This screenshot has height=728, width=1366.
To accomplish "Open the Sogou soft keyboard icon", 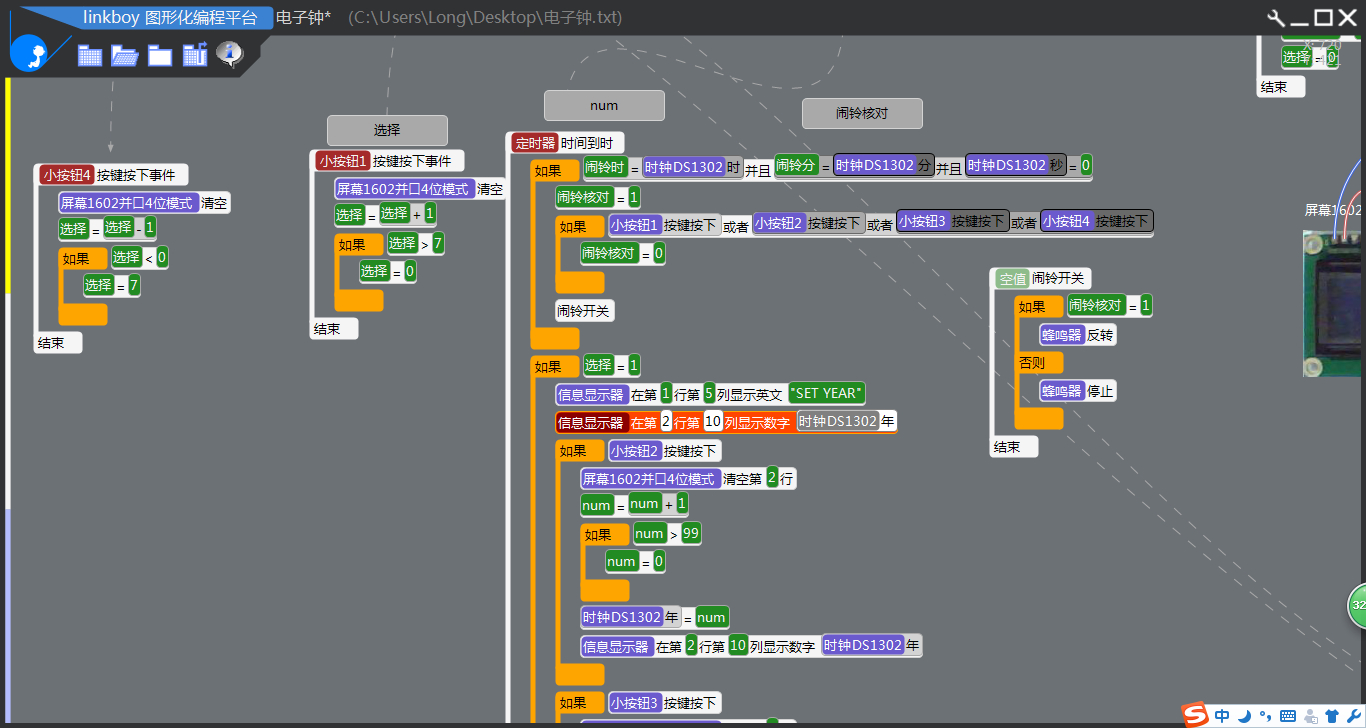I will pos(1287,715).
